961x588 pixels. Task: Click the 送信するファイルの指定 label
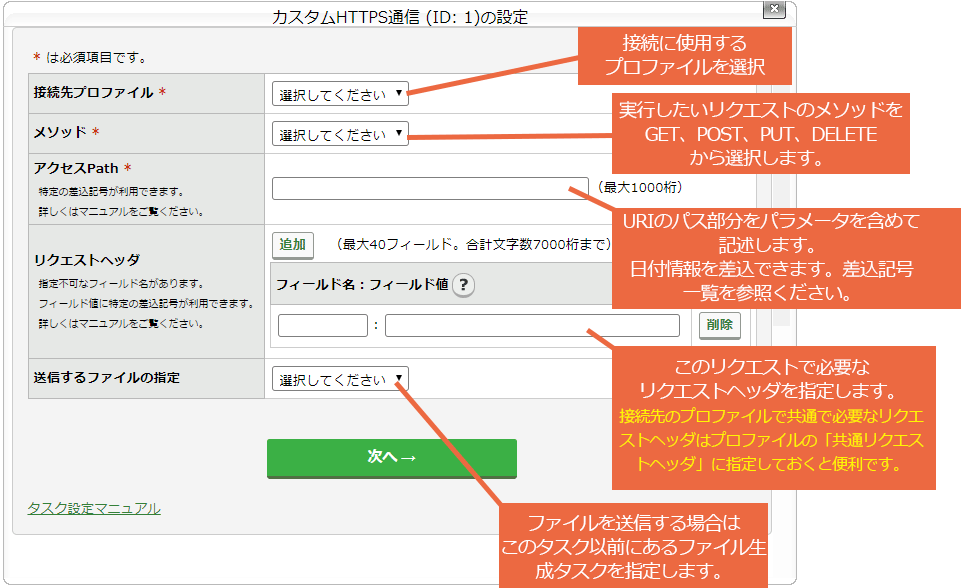[x=107, y=378]
